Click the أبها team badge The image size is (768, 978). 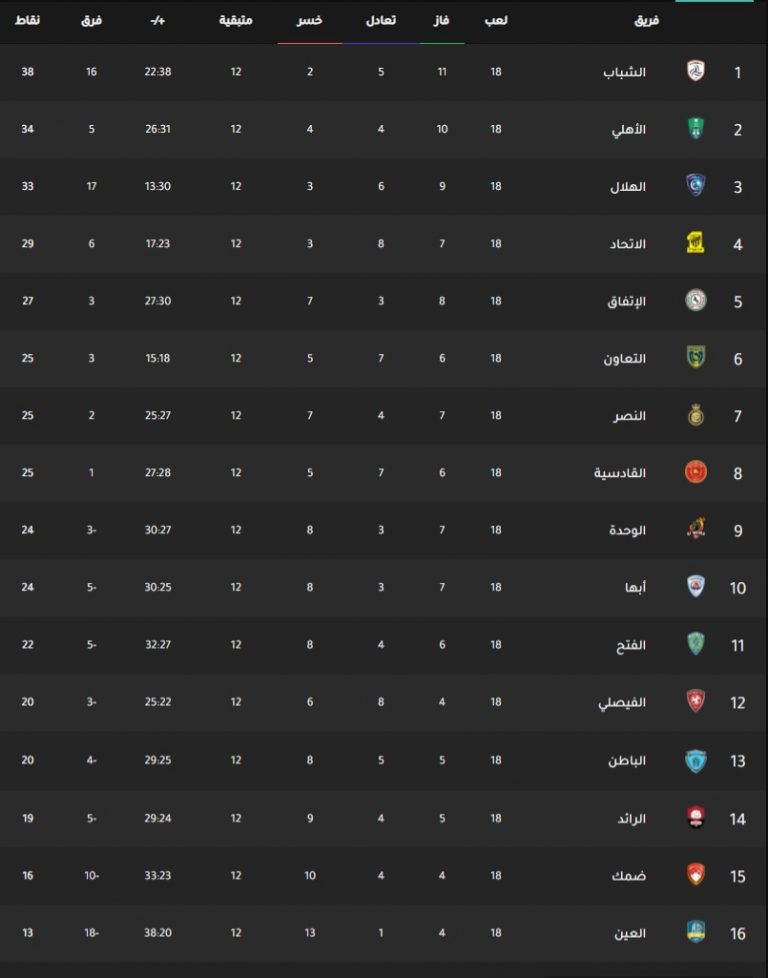pos(696,587)
